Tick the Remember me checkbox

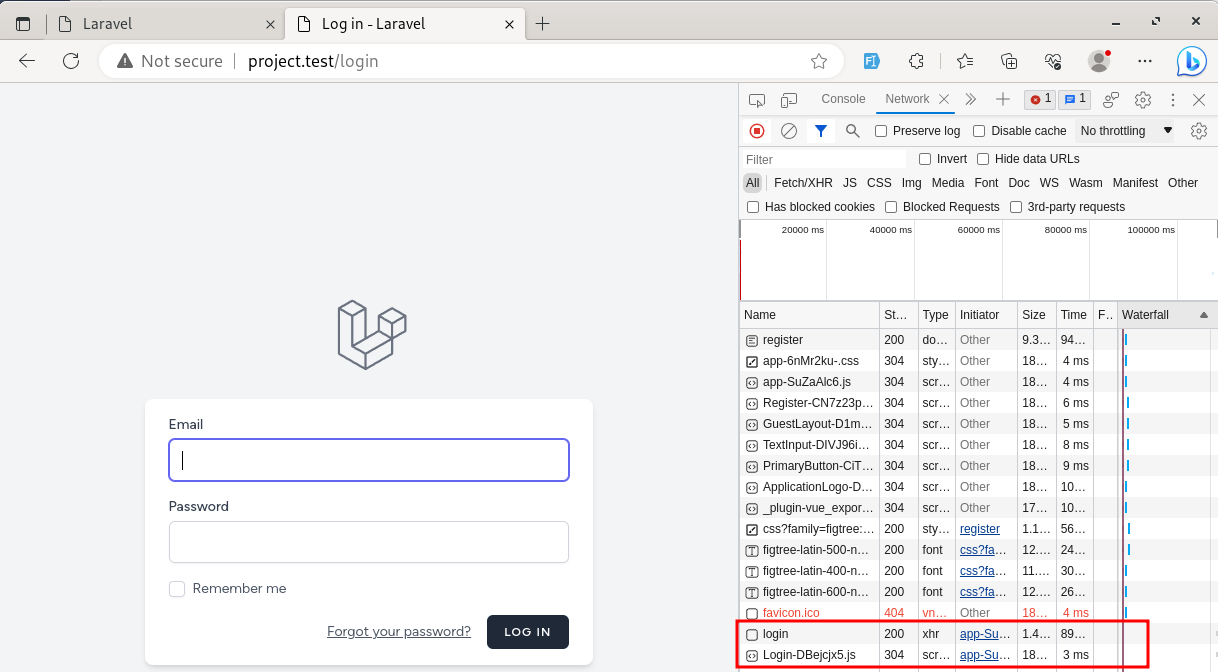(177, 589)
